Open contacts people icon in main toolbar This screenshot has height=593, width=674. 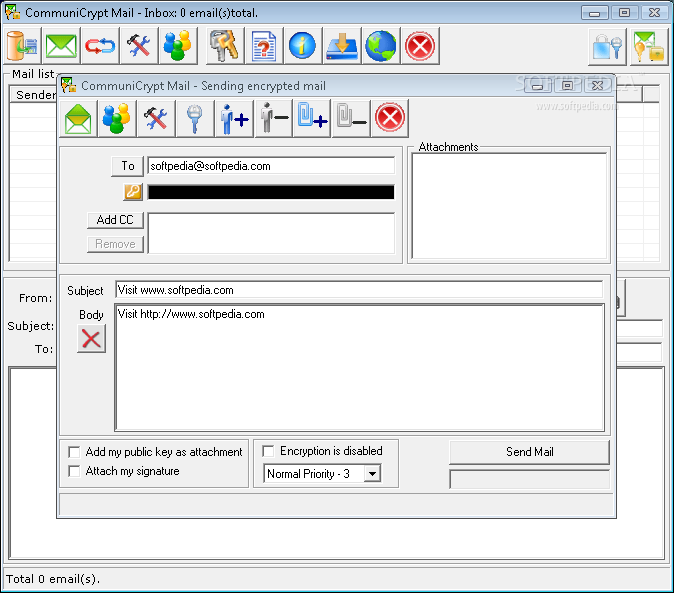[x=177, y=46]
